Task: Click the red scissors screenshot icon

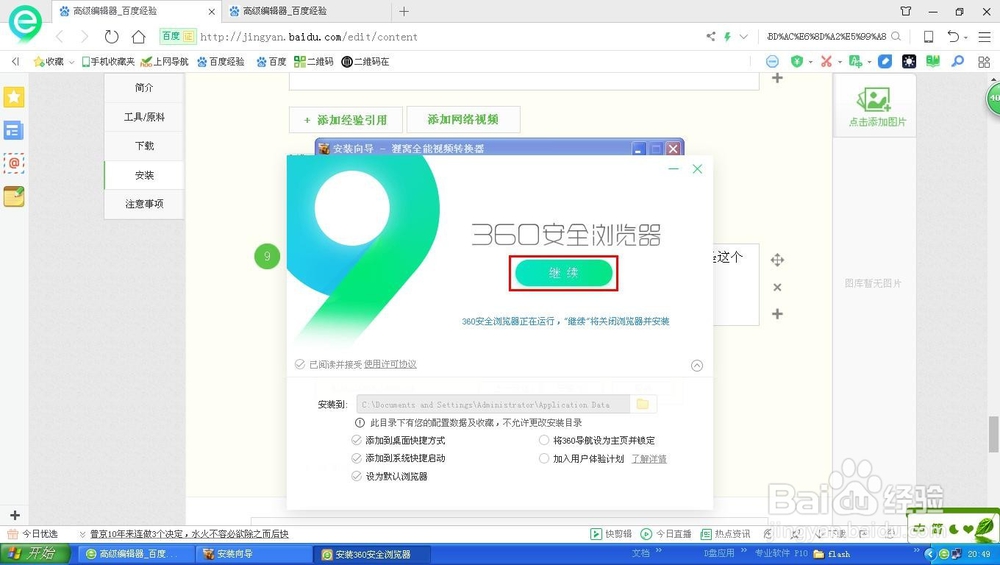Action: (826, 61)
